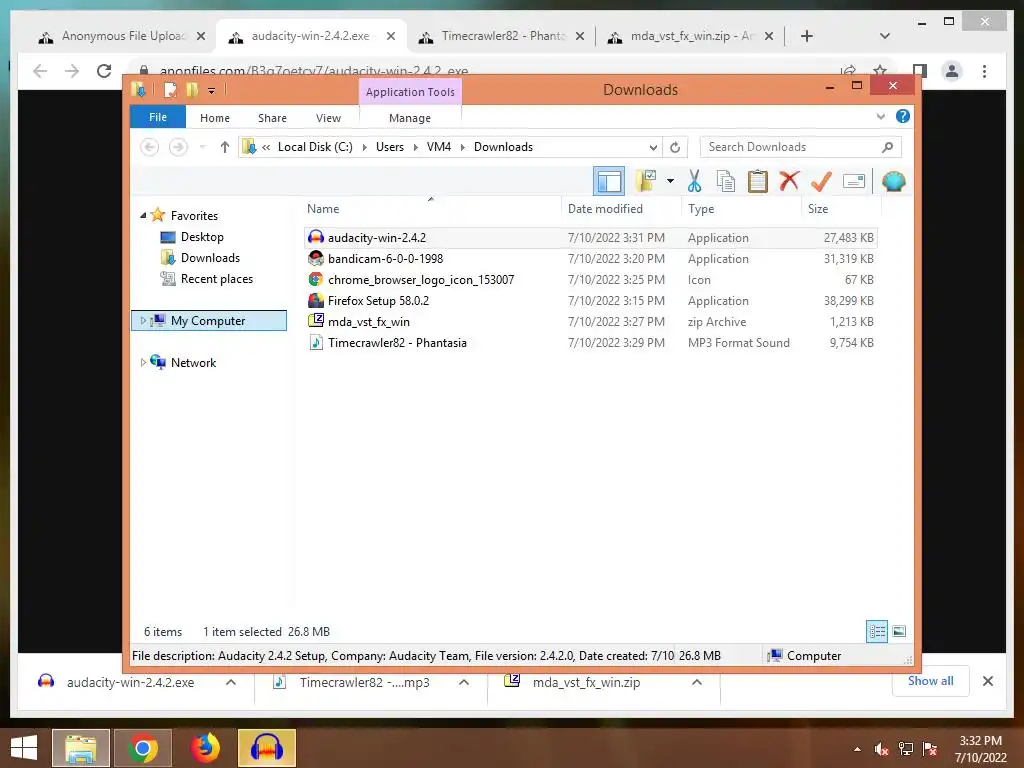Expand the ribbon with the chevron arrow
This screenshot has height=768, width=1024.
[880, 117]
